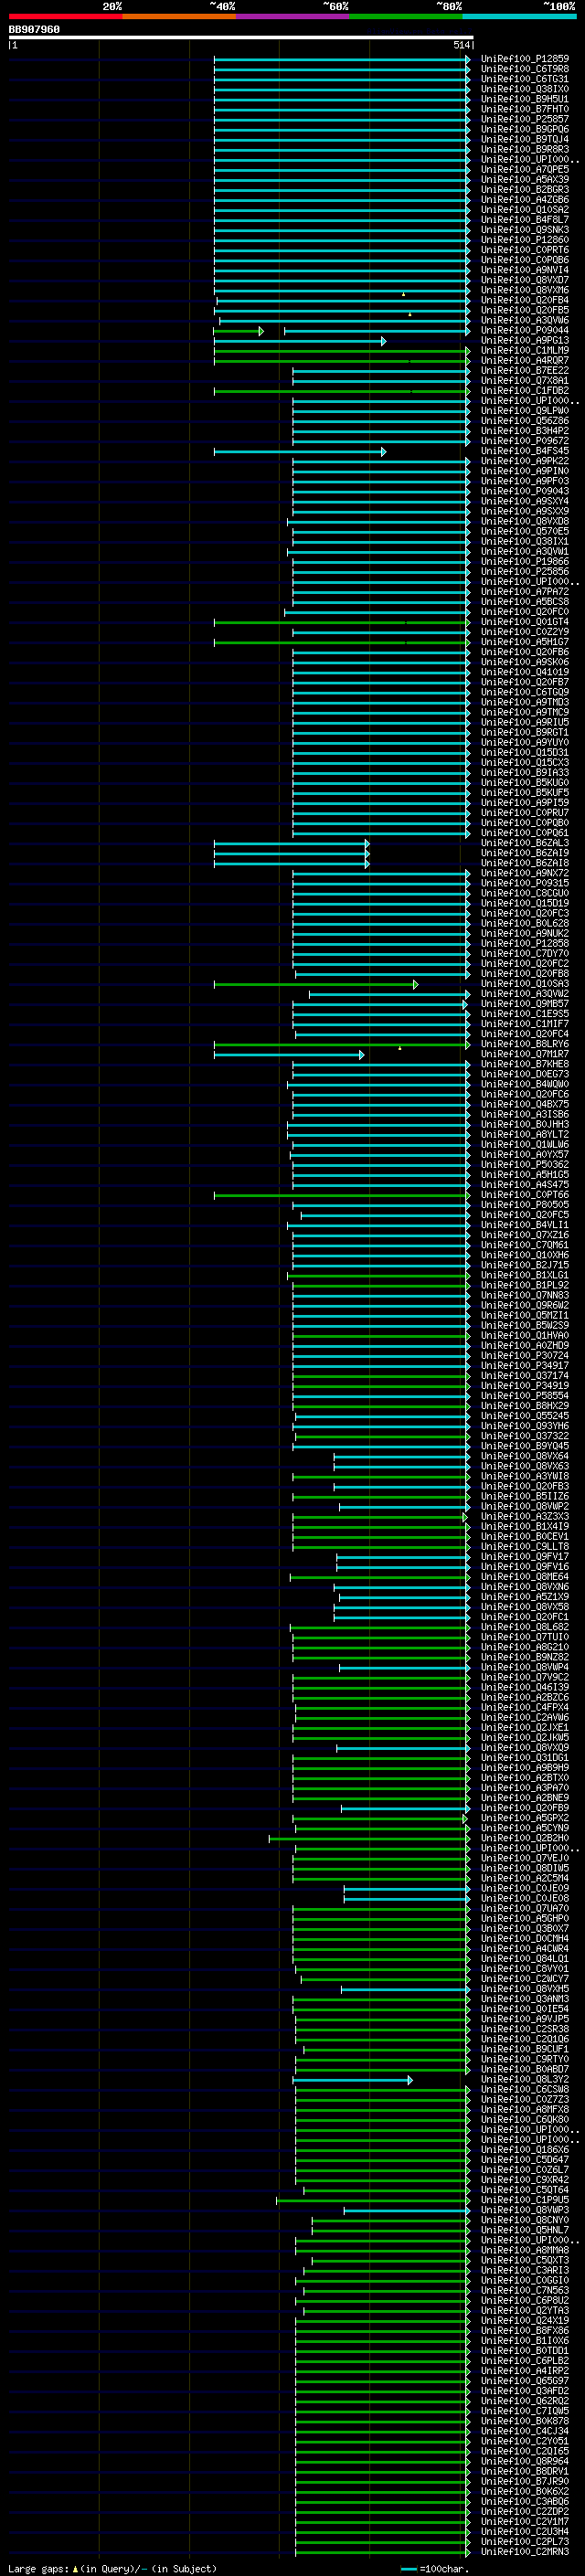Select the UniRef100_Q41019 label
Screen dimensions: 585x2576
525,672
